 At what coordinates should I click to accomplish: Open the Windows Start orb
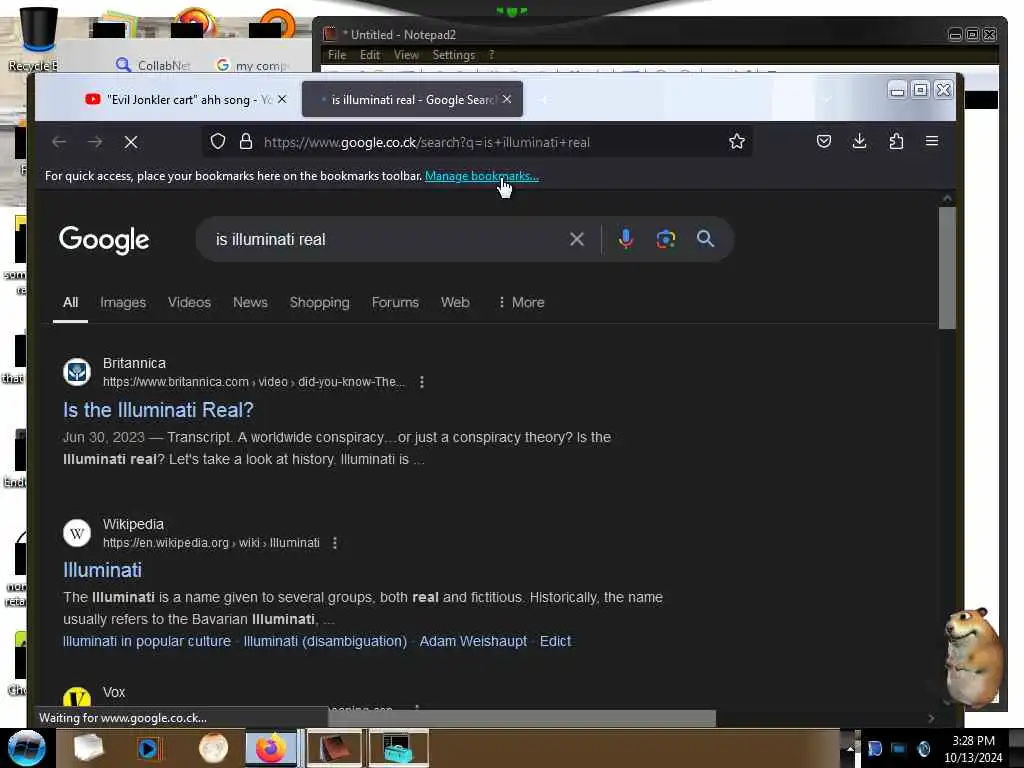[x=27, y=748]
